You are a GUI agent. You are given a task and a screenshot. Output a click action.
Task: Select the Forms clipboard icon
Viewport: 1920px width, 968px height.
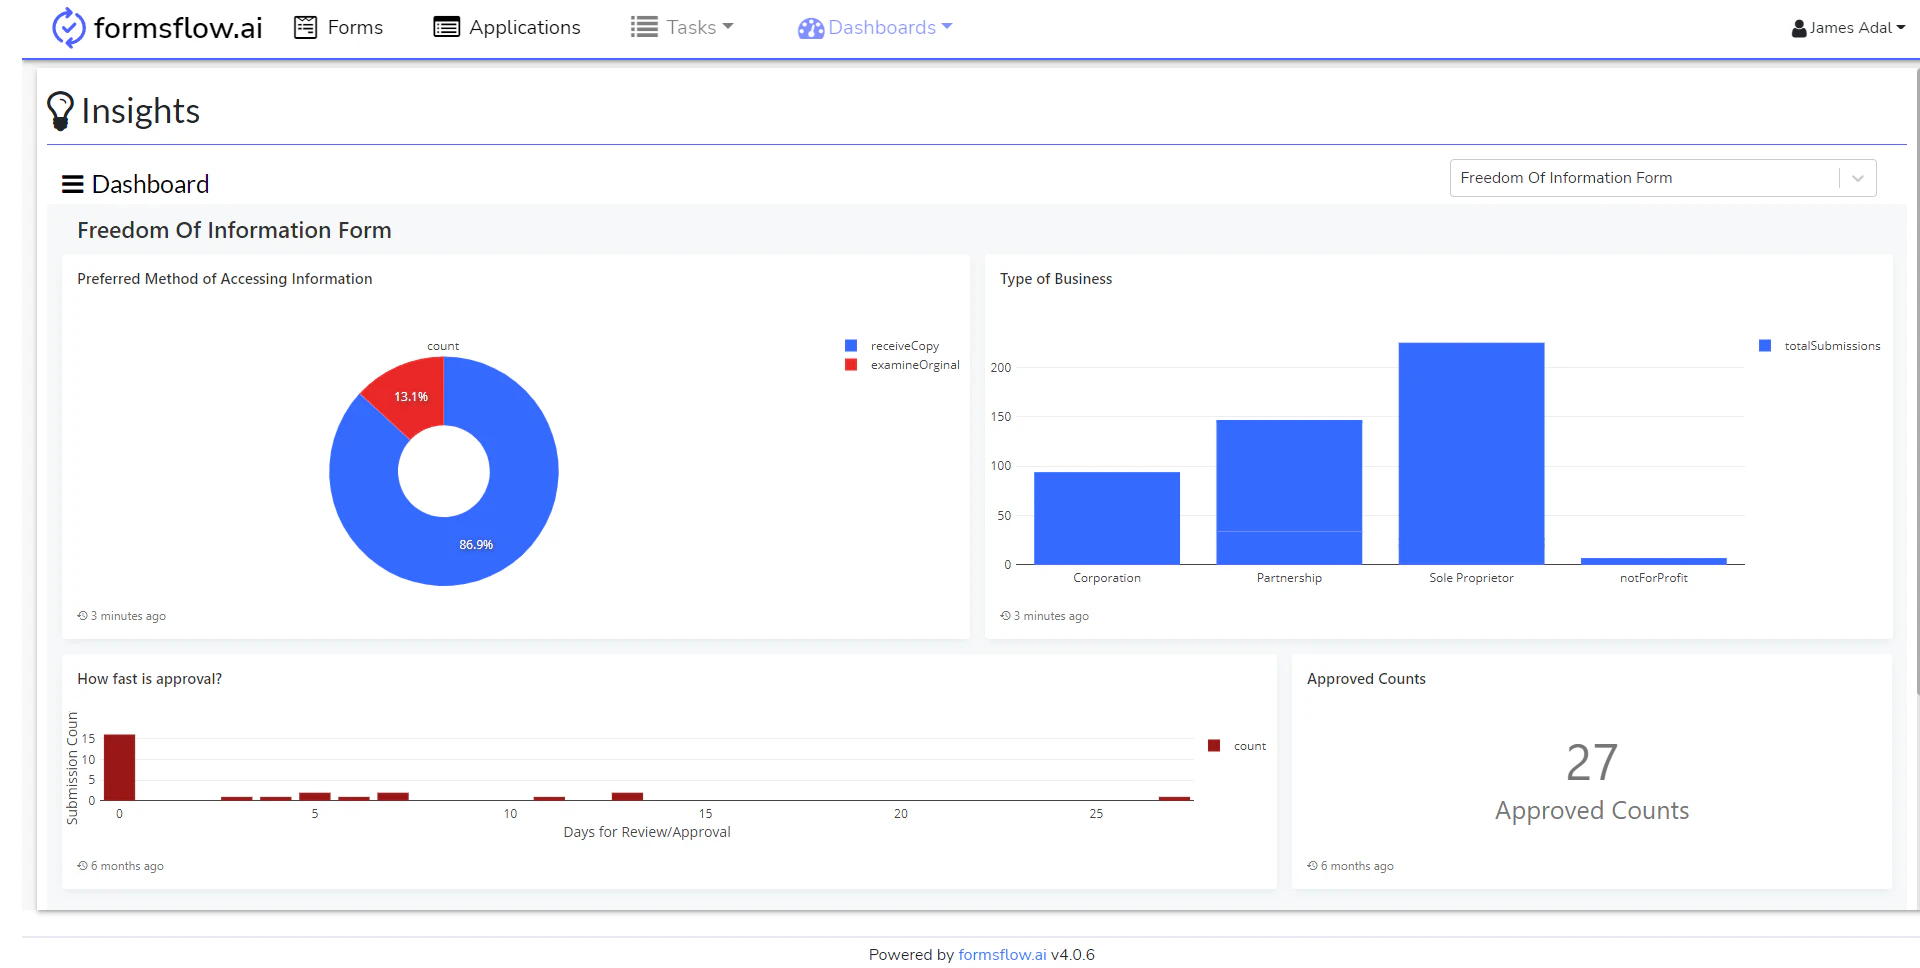(x=305, y=27)
